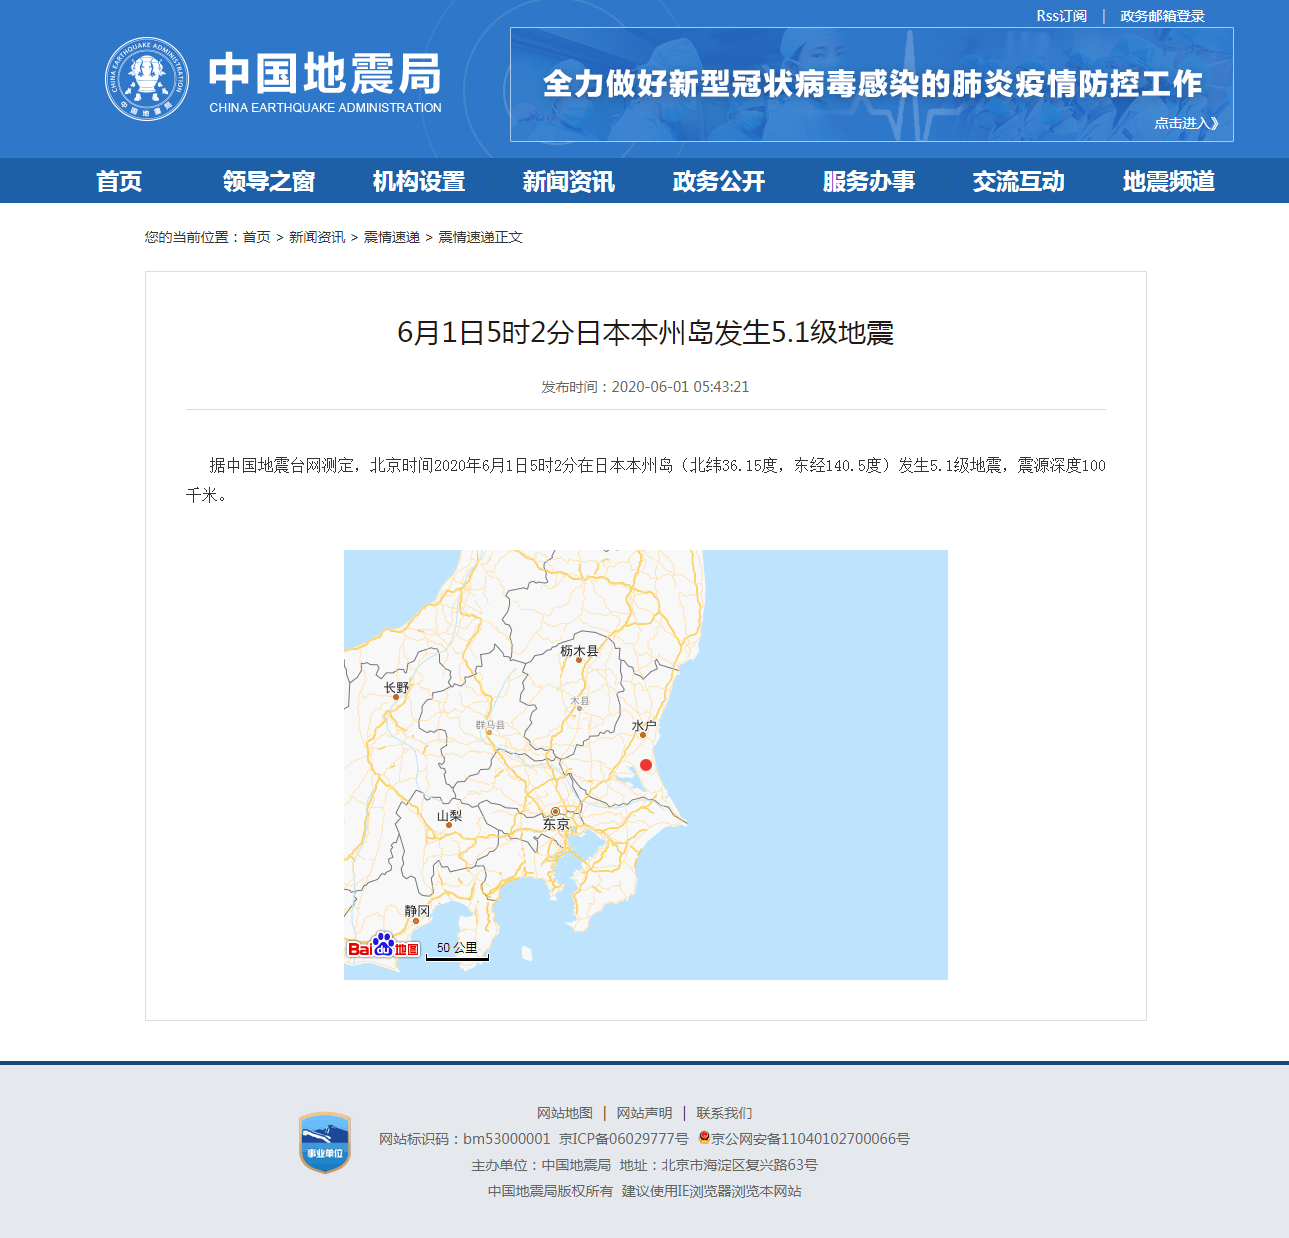Open the 机构设置 organization menu
The width and height of the screenshot is (1289, 1238).
(417, 181)
